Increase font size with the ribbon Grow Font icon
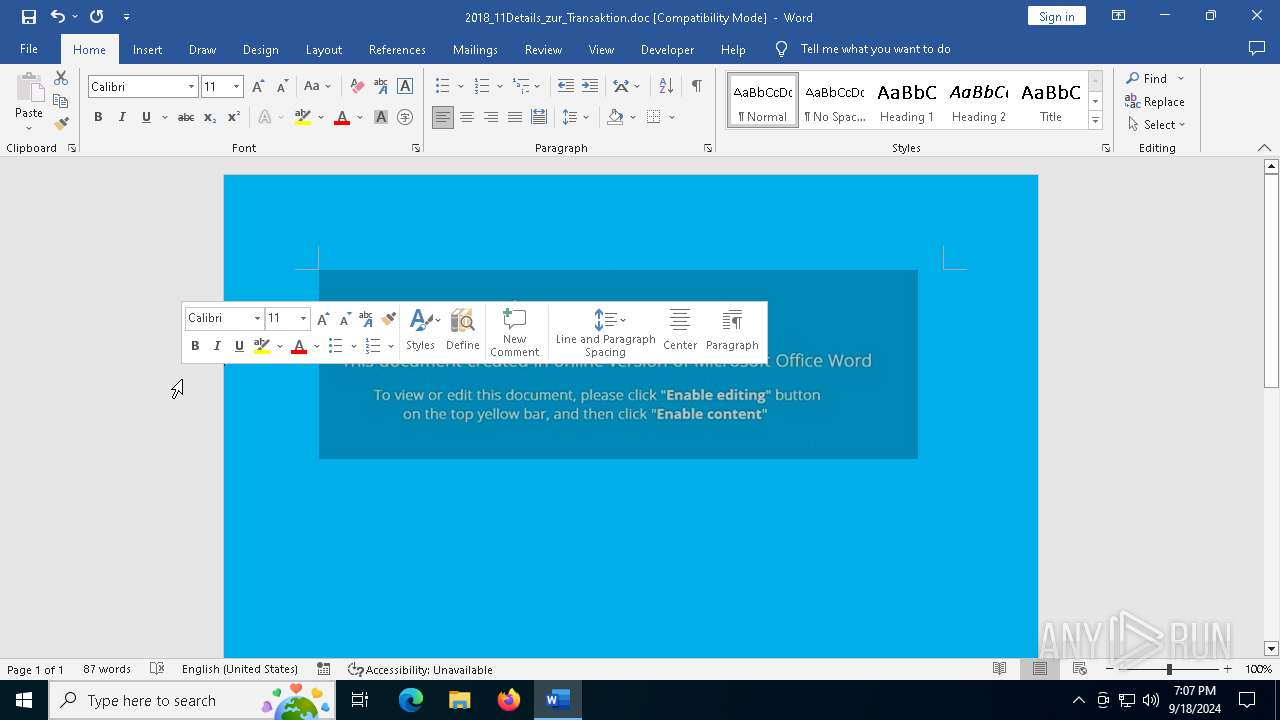The width and height of the screenshot is (1280, 720). click(258, 86)
